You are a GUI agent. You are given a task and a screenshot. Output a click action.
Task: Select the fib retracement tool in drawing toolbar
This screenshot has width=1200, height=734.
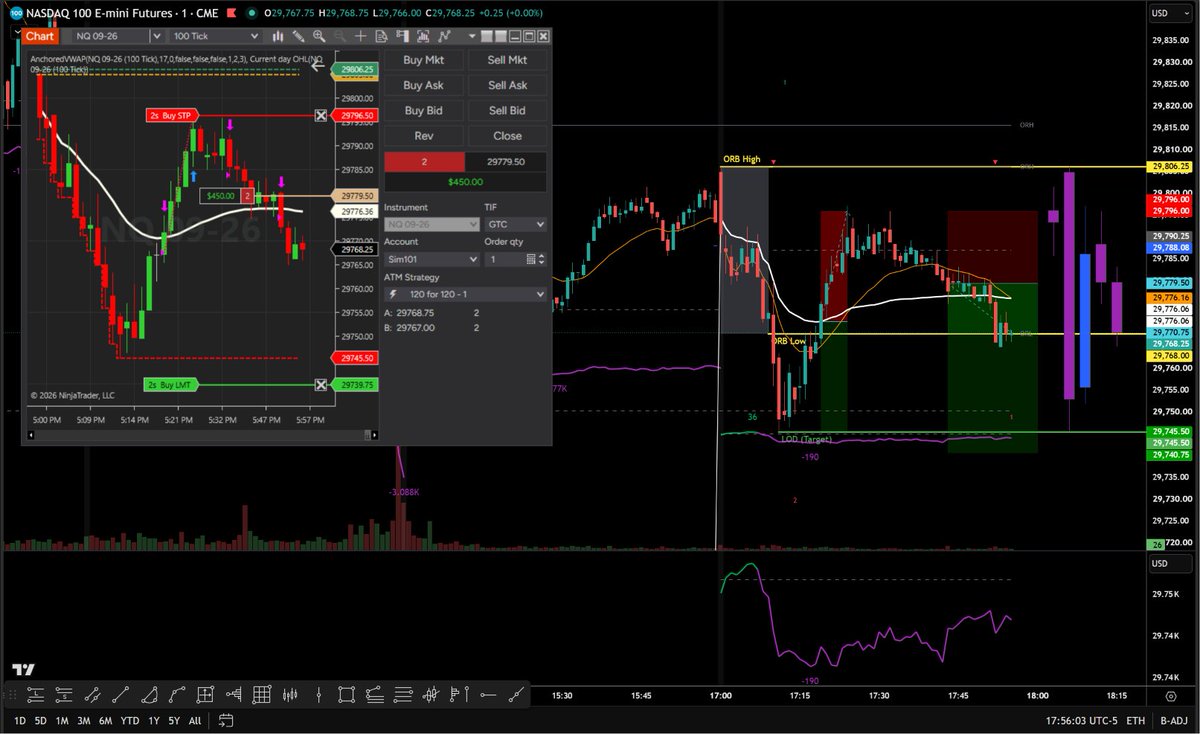coord(374,695)
